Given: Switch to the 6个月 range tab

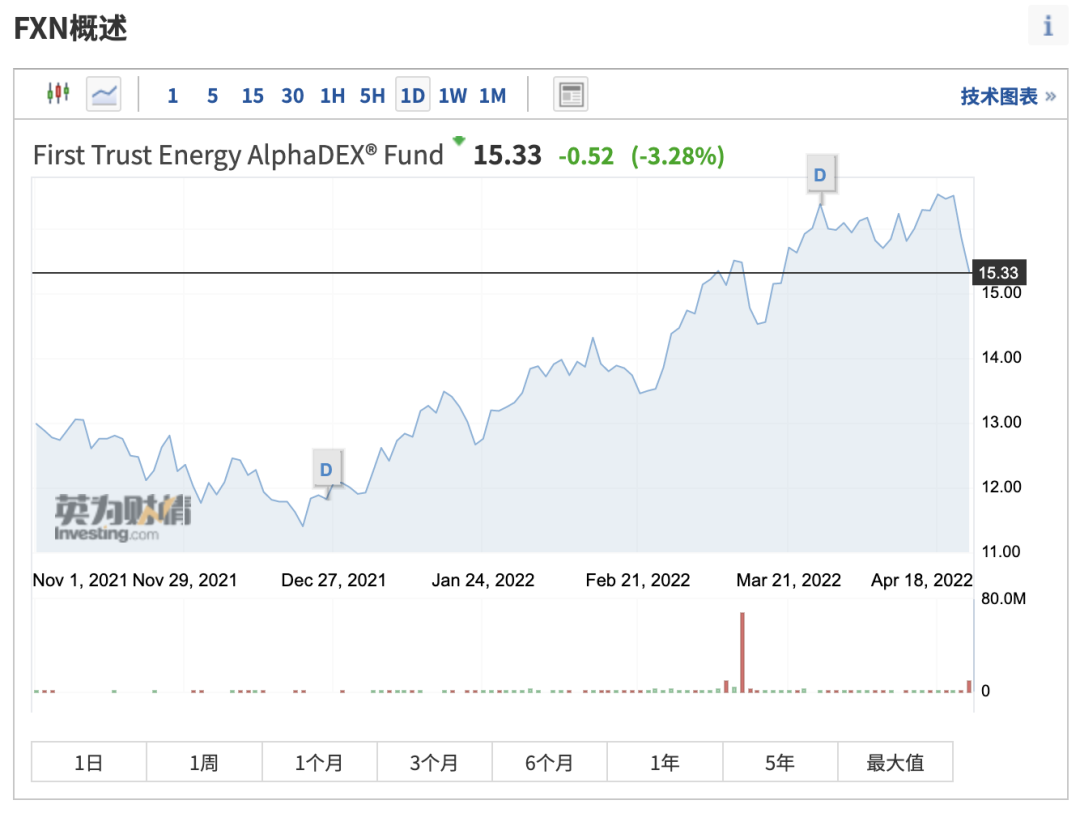Looking at the screenshot, I should click(549, 763).
